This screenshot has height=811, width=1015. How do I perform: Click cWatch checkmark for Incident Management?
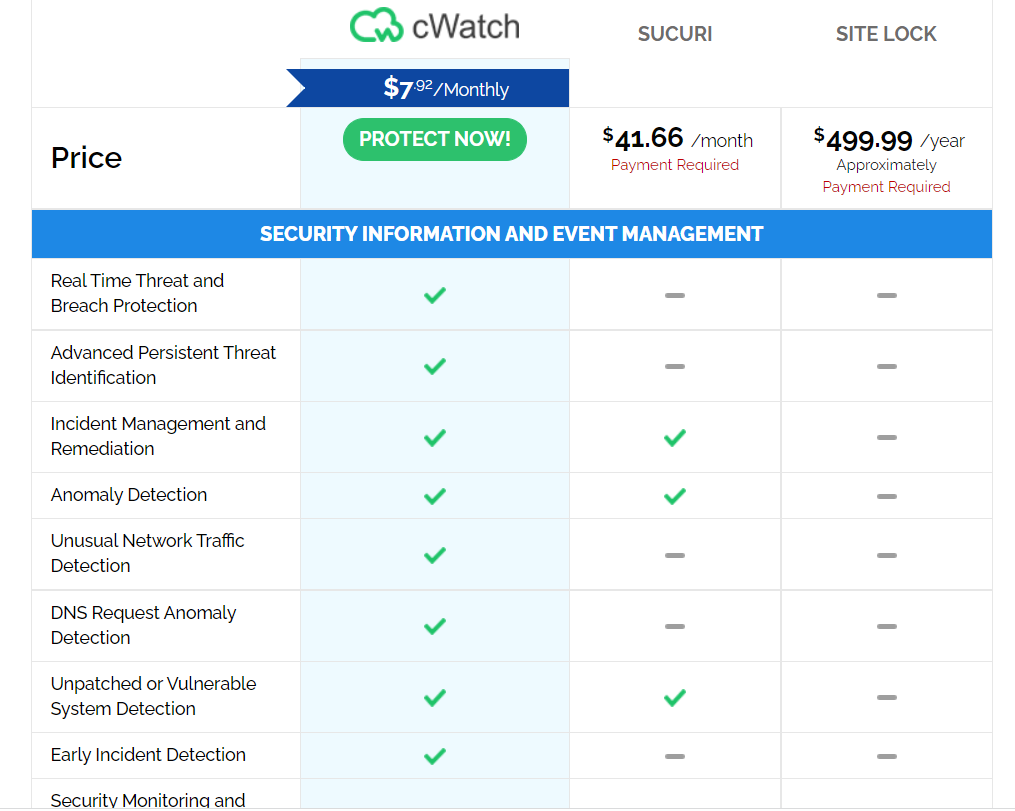point(434,438)
